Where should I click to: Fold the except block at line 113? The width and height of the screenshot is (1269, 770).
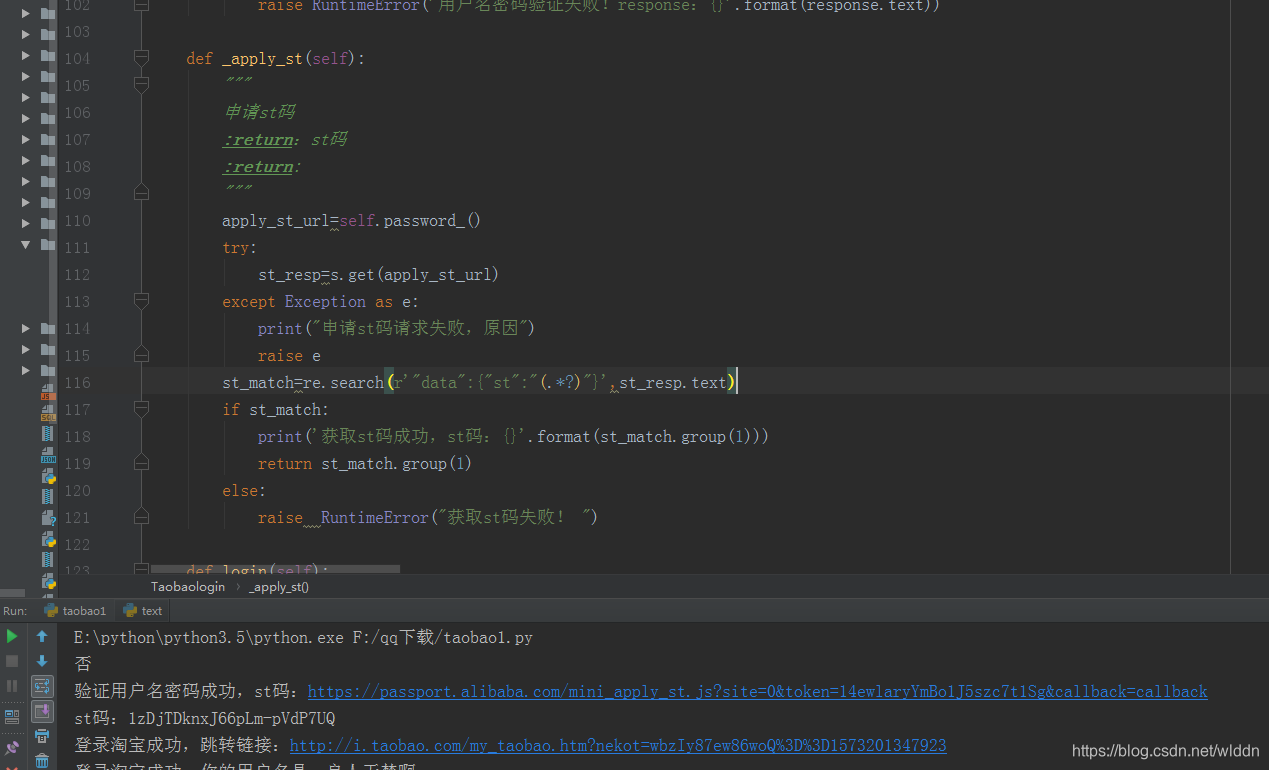[x=141, y=301]
